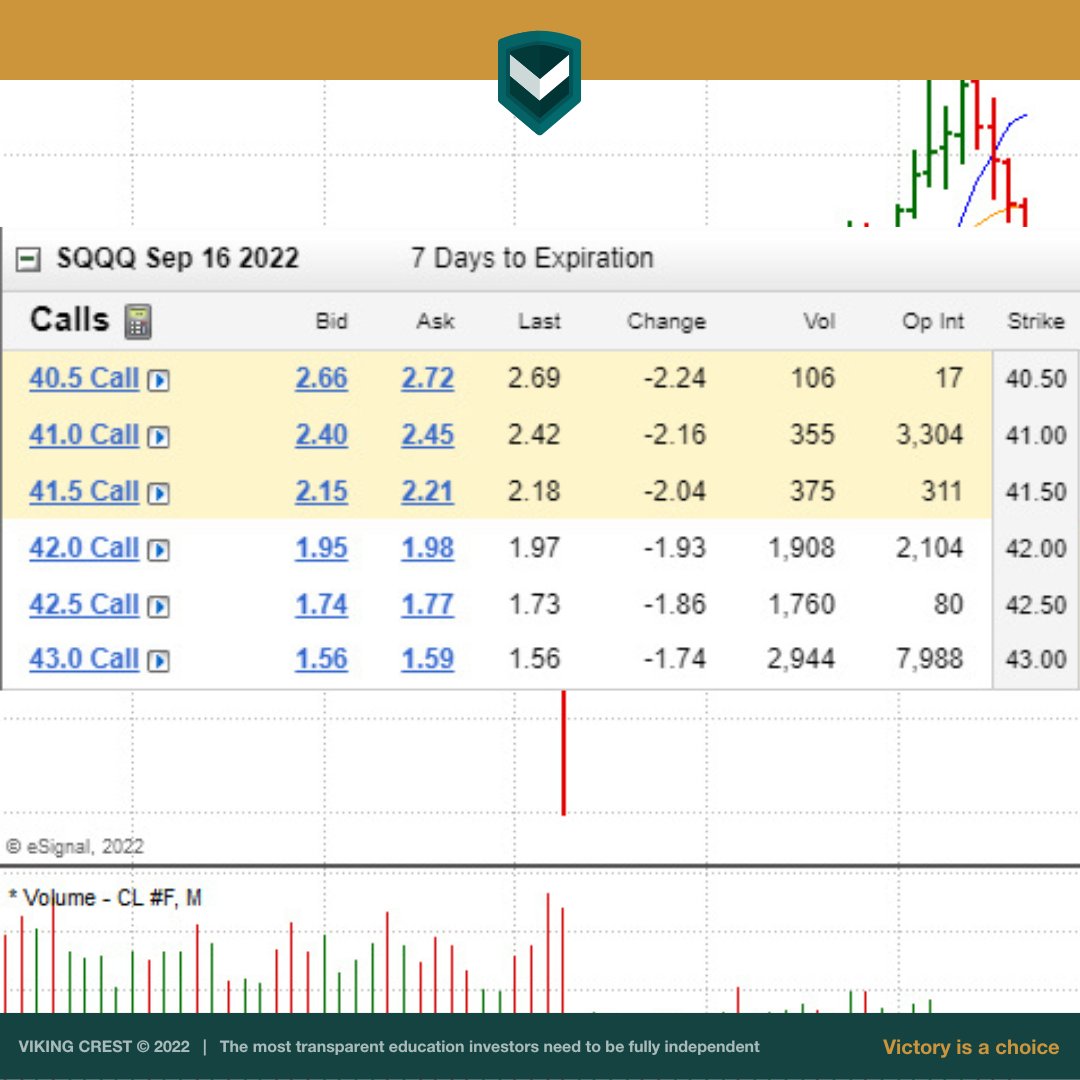Click the change value -2.24
Image resolution: width=1080 pixels, height=1080 pixels.
[x=674, y=378]
